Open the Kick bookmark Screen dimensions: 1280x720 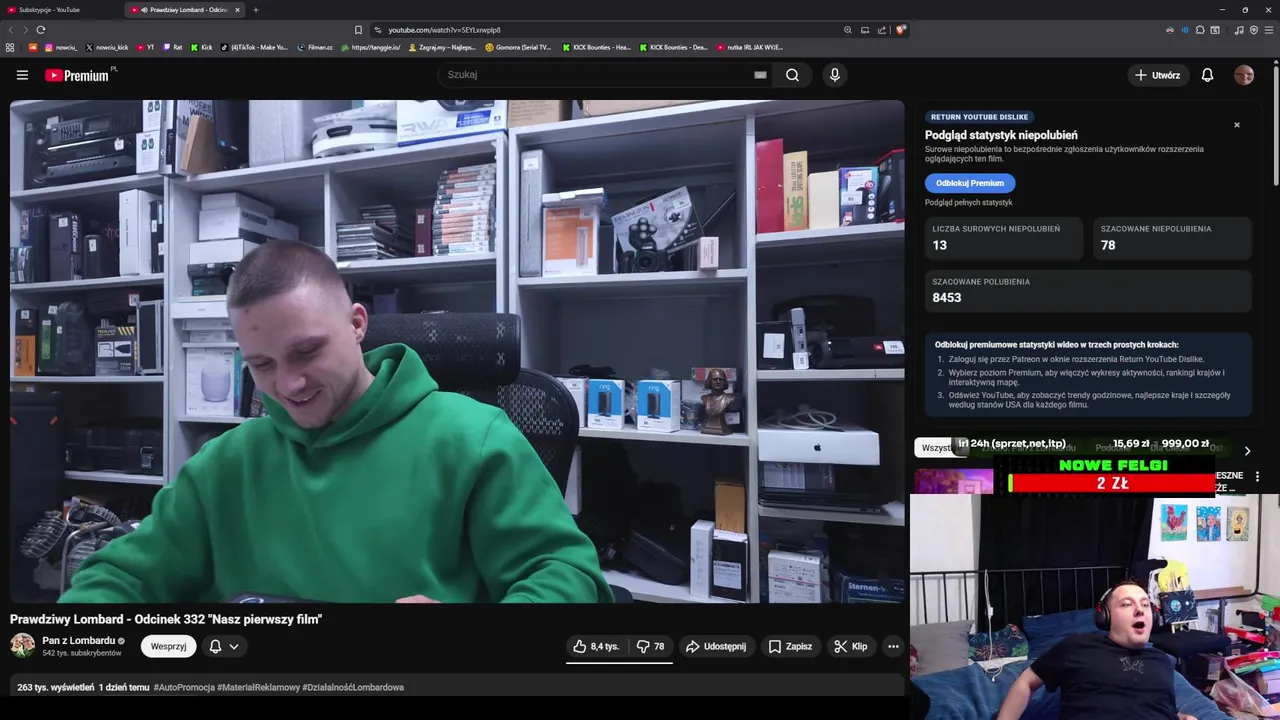click(202, 47)
